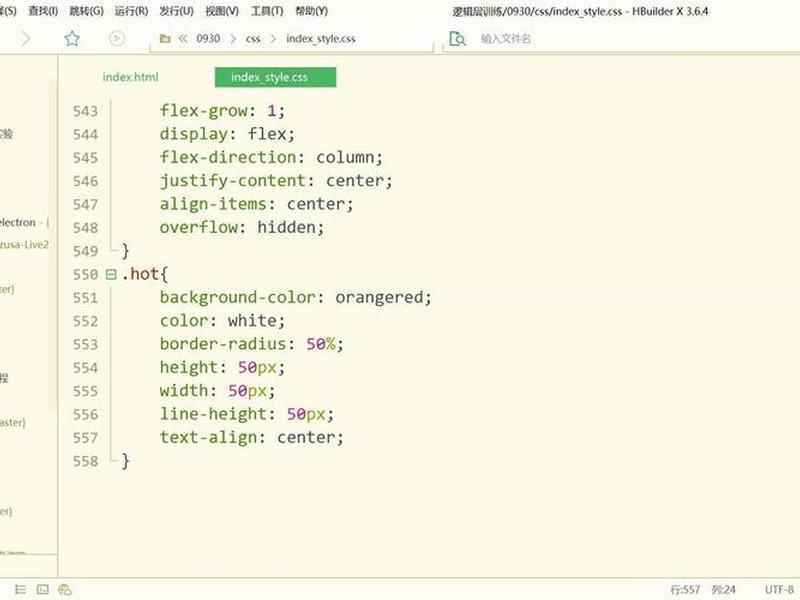The width and height of the screenshot is (800, 600).
Task: Click overflow: hidden on line 548
Action: click(242, 228)
